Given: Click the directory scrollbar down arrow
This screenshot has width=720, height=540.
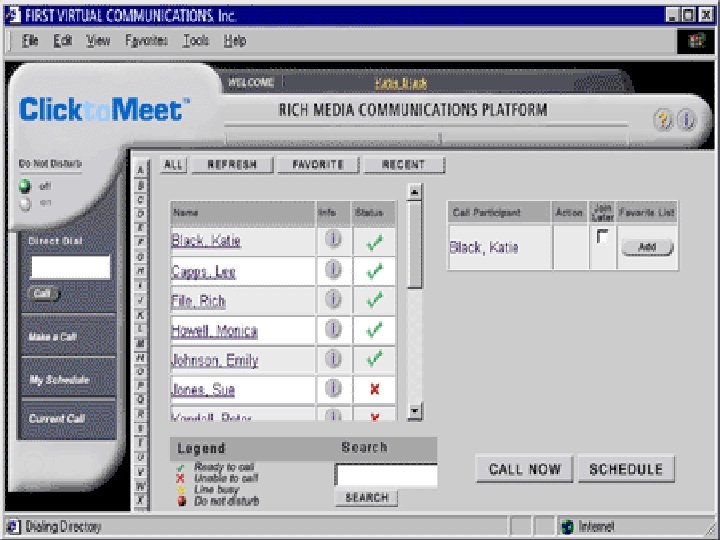Looking at the screenshot, I should 415,411.
